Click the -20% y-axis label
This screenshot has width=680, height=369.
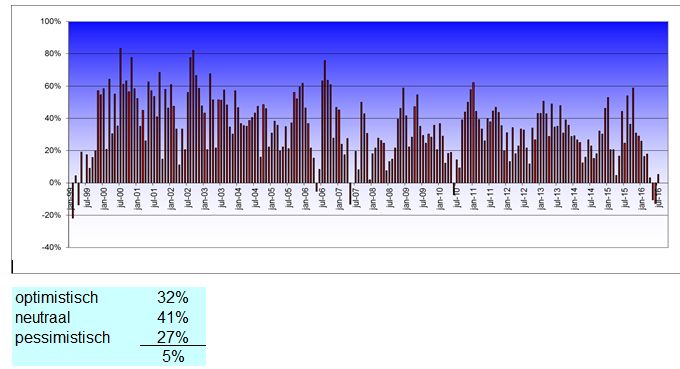click(52, 215)
